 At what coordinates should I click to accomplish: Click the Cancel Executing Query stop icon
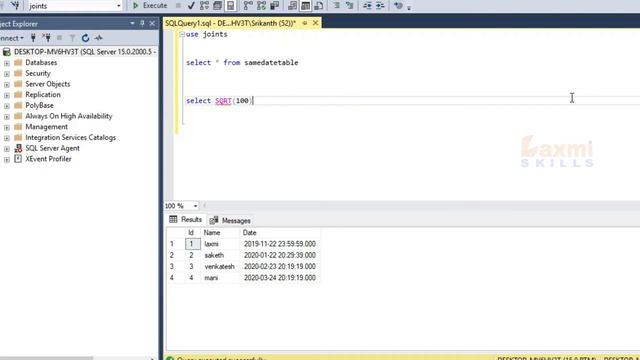(178, 6)
